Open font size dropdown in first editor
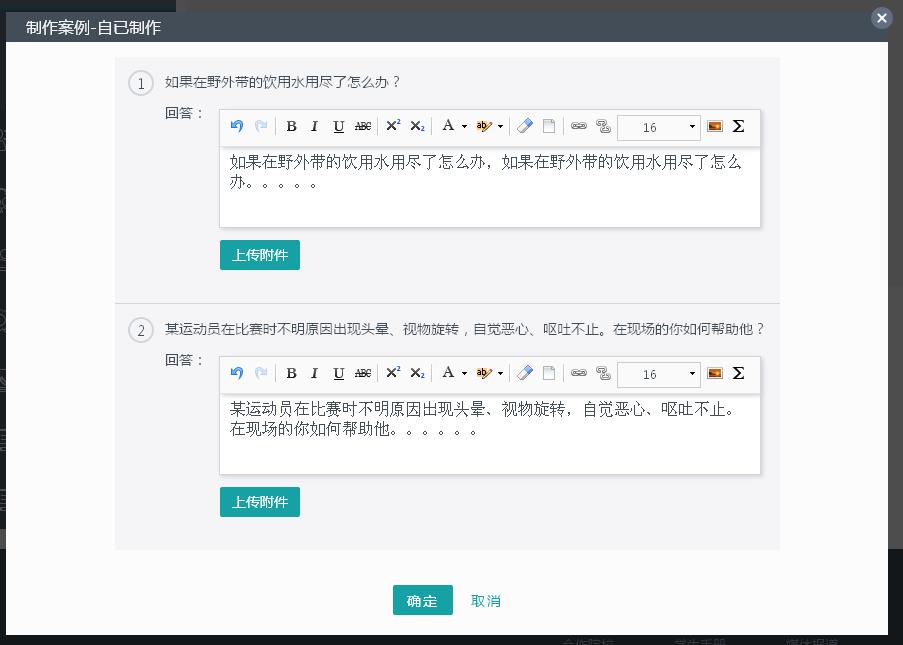 [660, 127]
